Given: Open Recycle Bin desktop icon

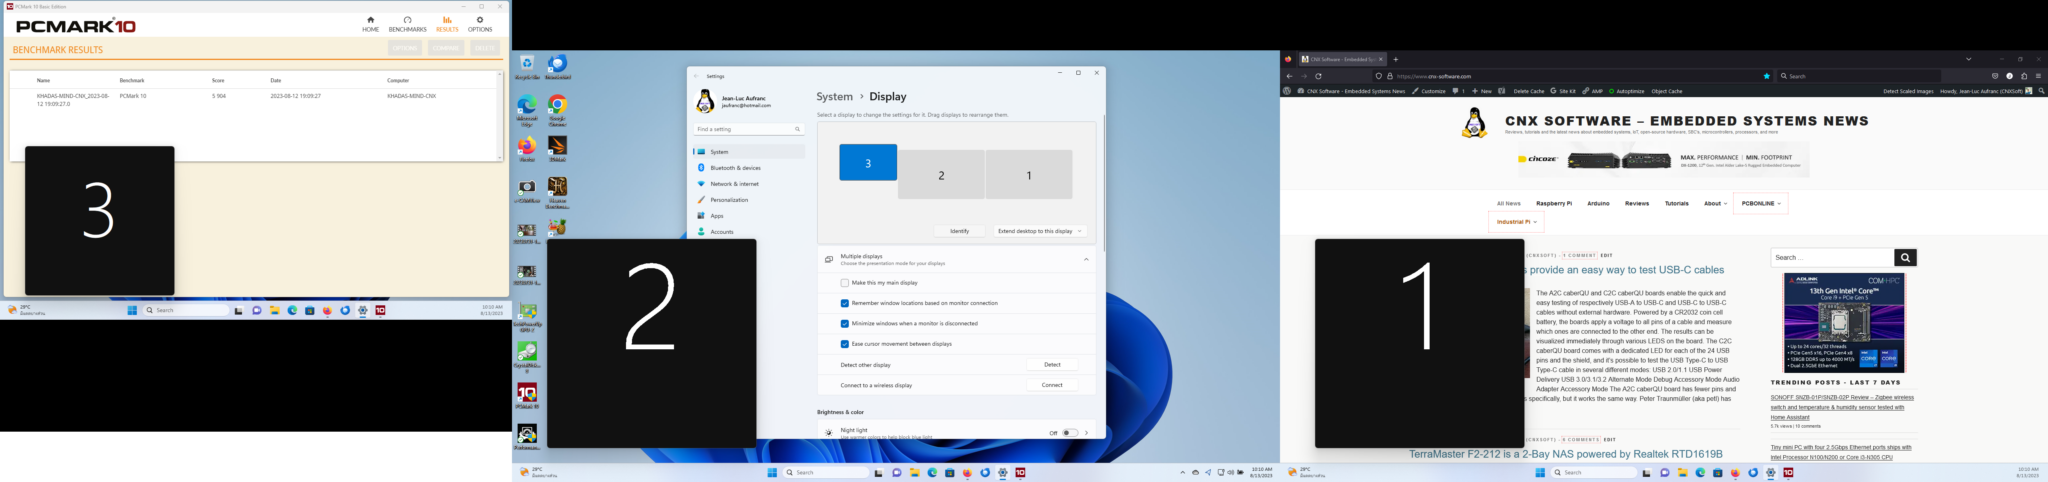Looking at the screenshot, I should tap(527, 67).
